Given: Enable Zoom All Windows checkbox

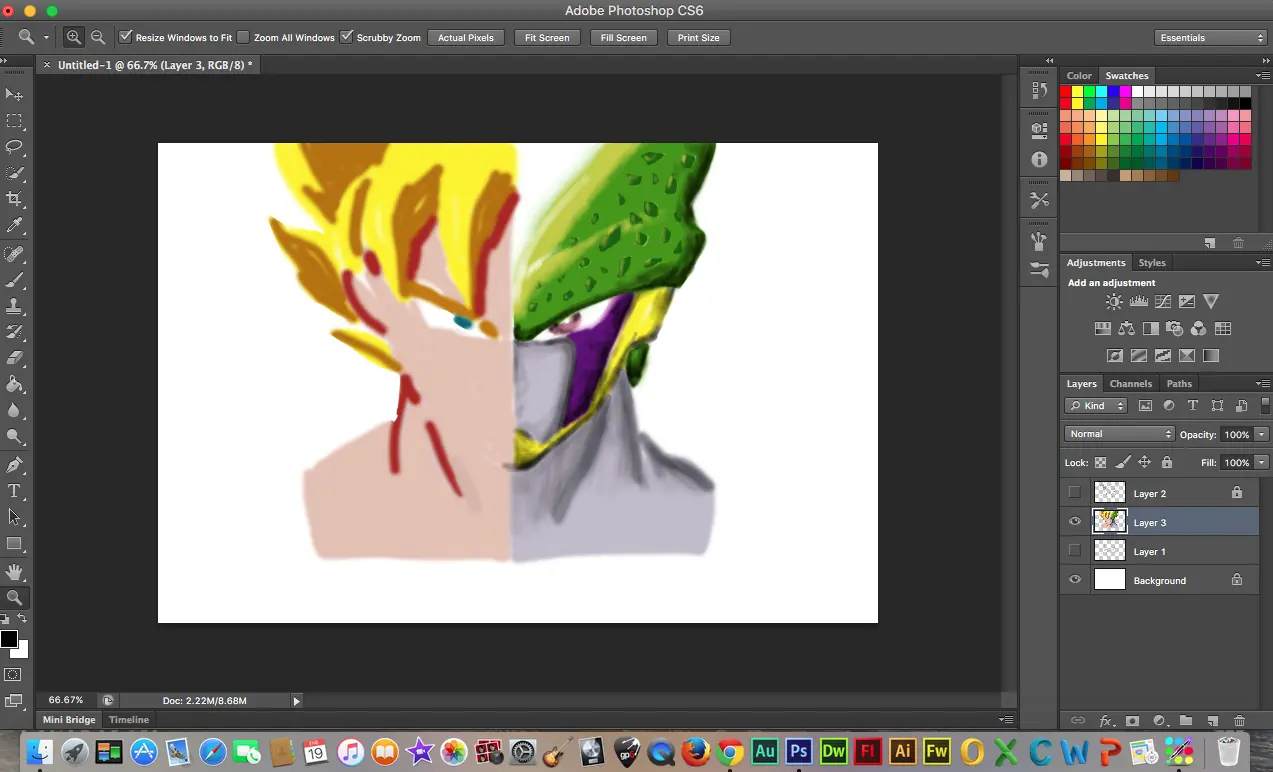Looking at the screenshot, I should pos(243,37).
